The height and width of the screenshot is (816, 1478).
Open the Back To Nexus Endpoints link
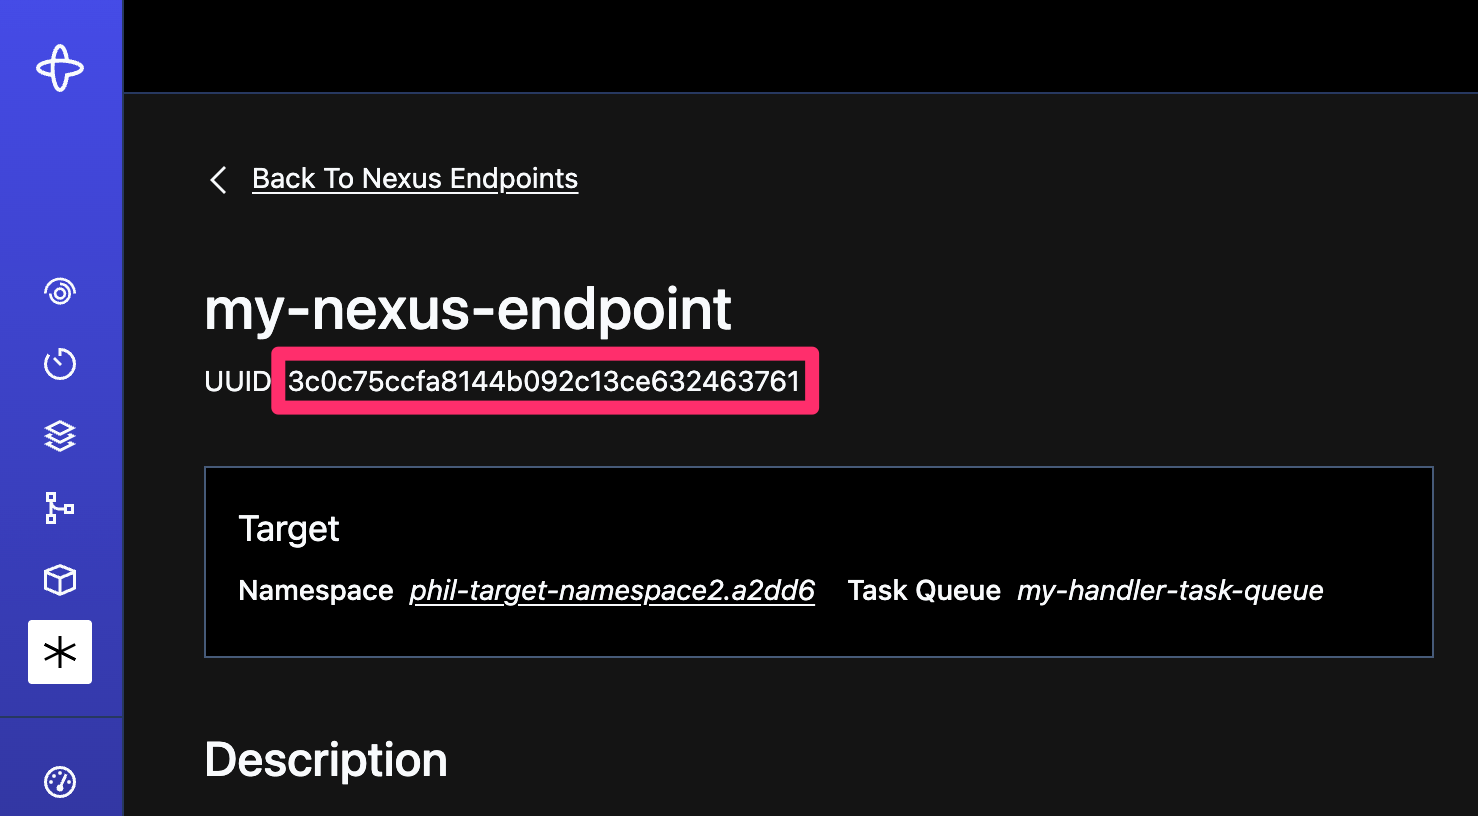click(x=415, y=178)
